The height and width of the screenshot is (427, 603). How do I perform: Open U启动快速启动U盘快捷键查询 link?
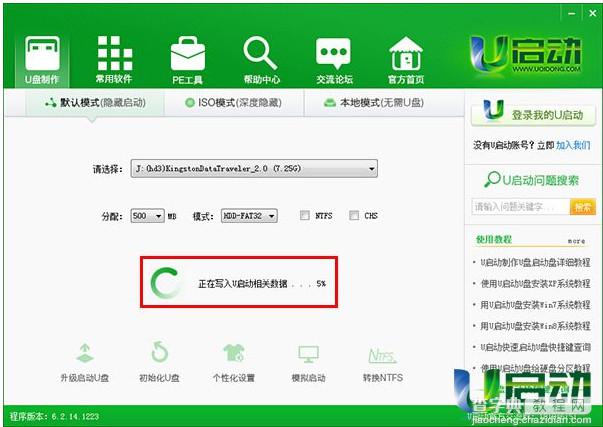click(535, 347)
